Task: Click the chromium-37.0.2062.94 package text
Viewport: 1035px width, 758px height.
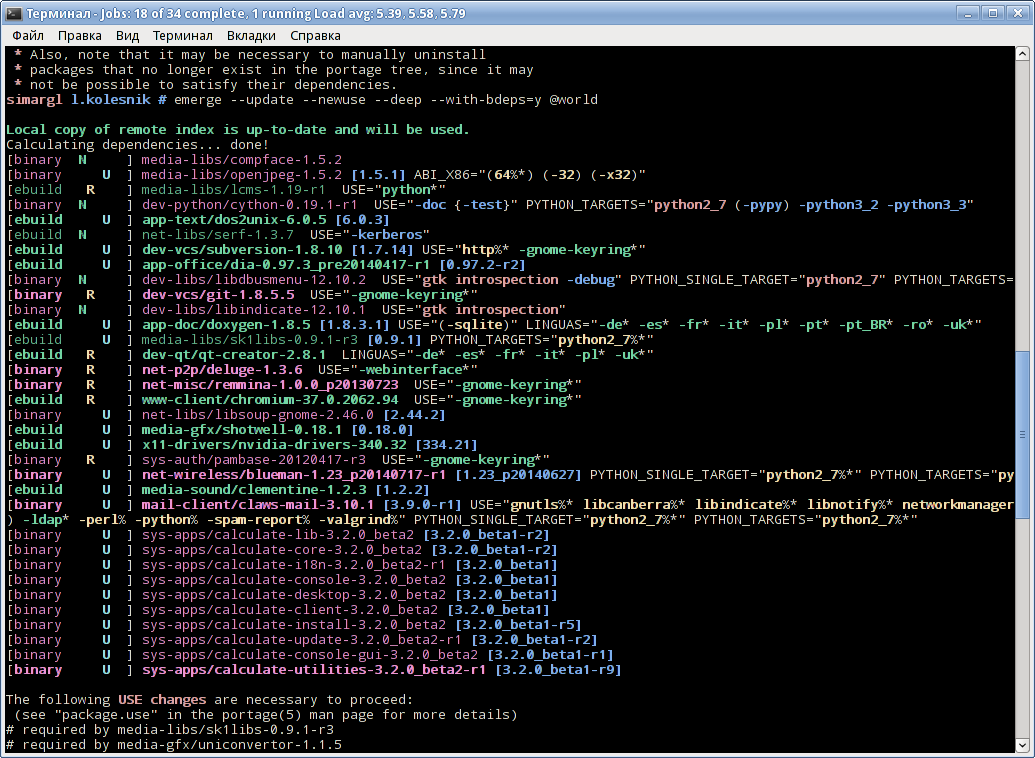Action: (270, 399)
